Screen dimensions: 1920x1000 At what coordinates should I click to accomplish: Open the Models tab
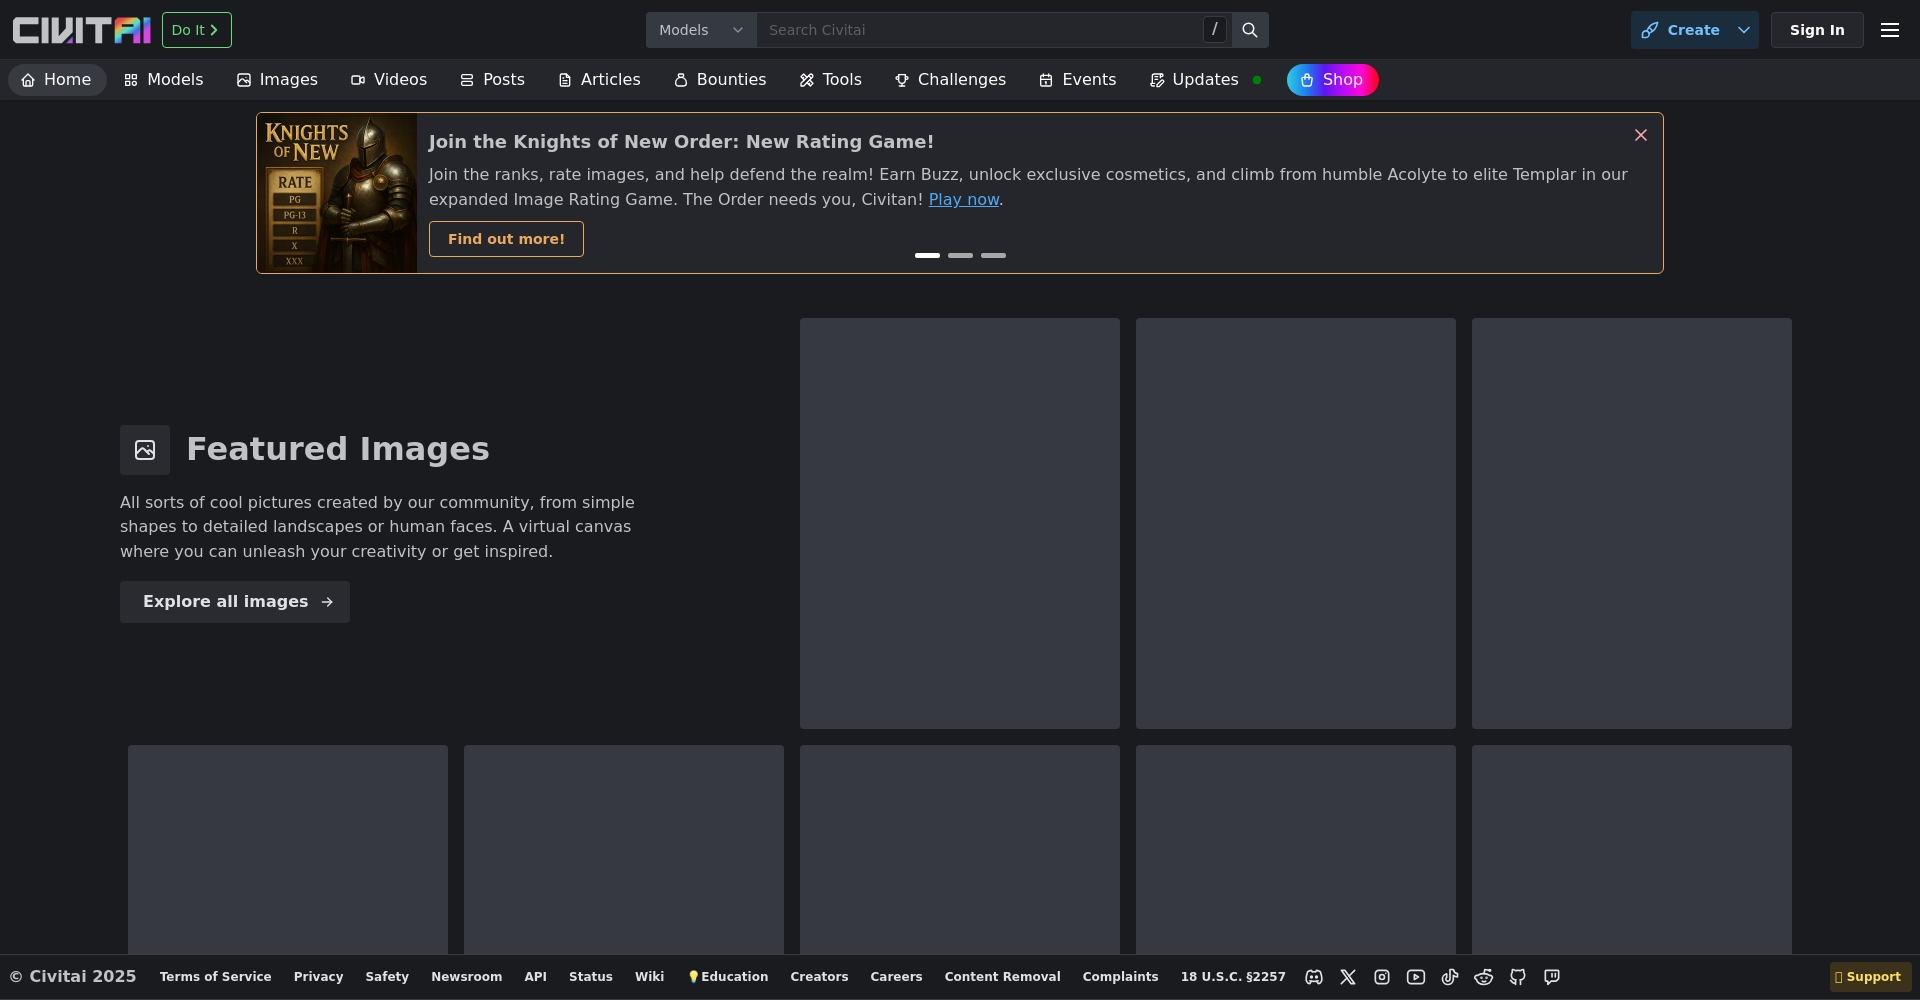164,80
